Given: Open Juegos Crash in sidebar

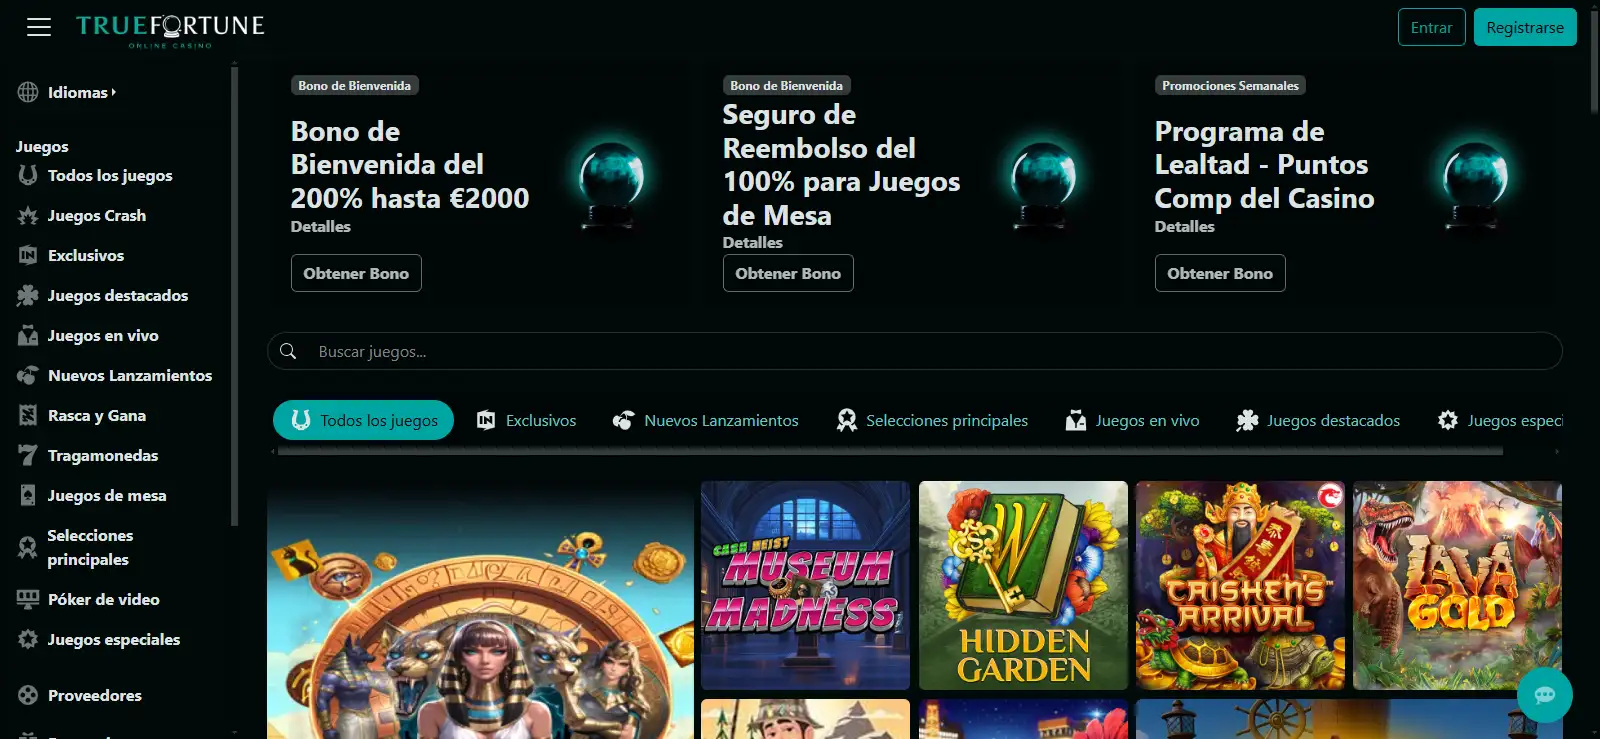Looking at the screenshot, I should (x=97, y=215).
